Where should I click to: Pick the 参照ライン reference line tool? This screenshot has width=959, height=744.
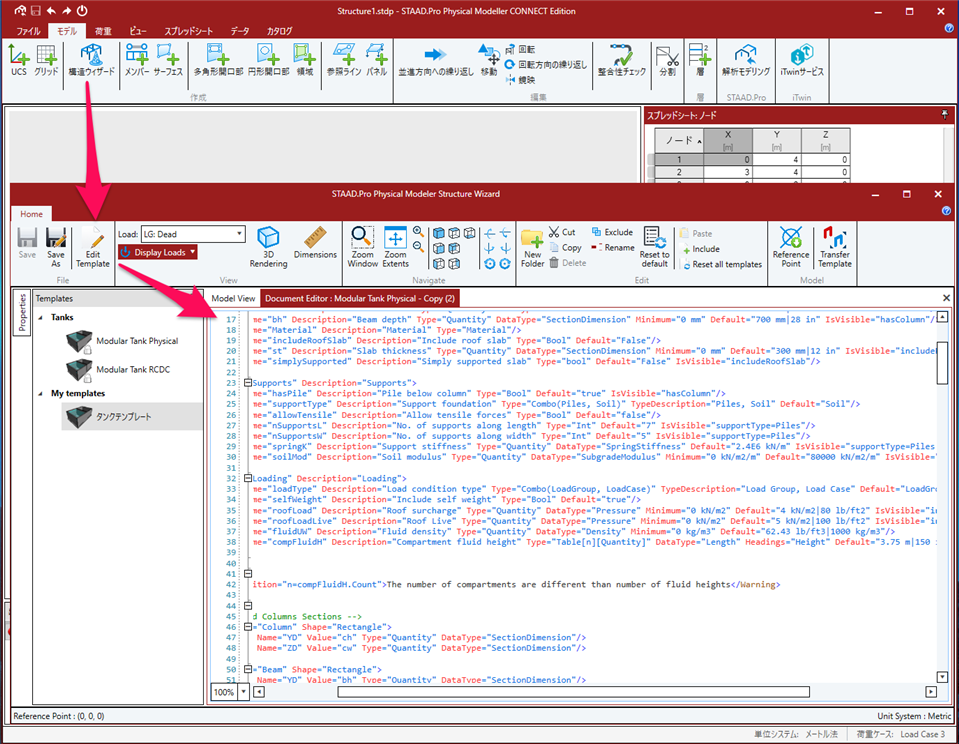coord(344,60)
